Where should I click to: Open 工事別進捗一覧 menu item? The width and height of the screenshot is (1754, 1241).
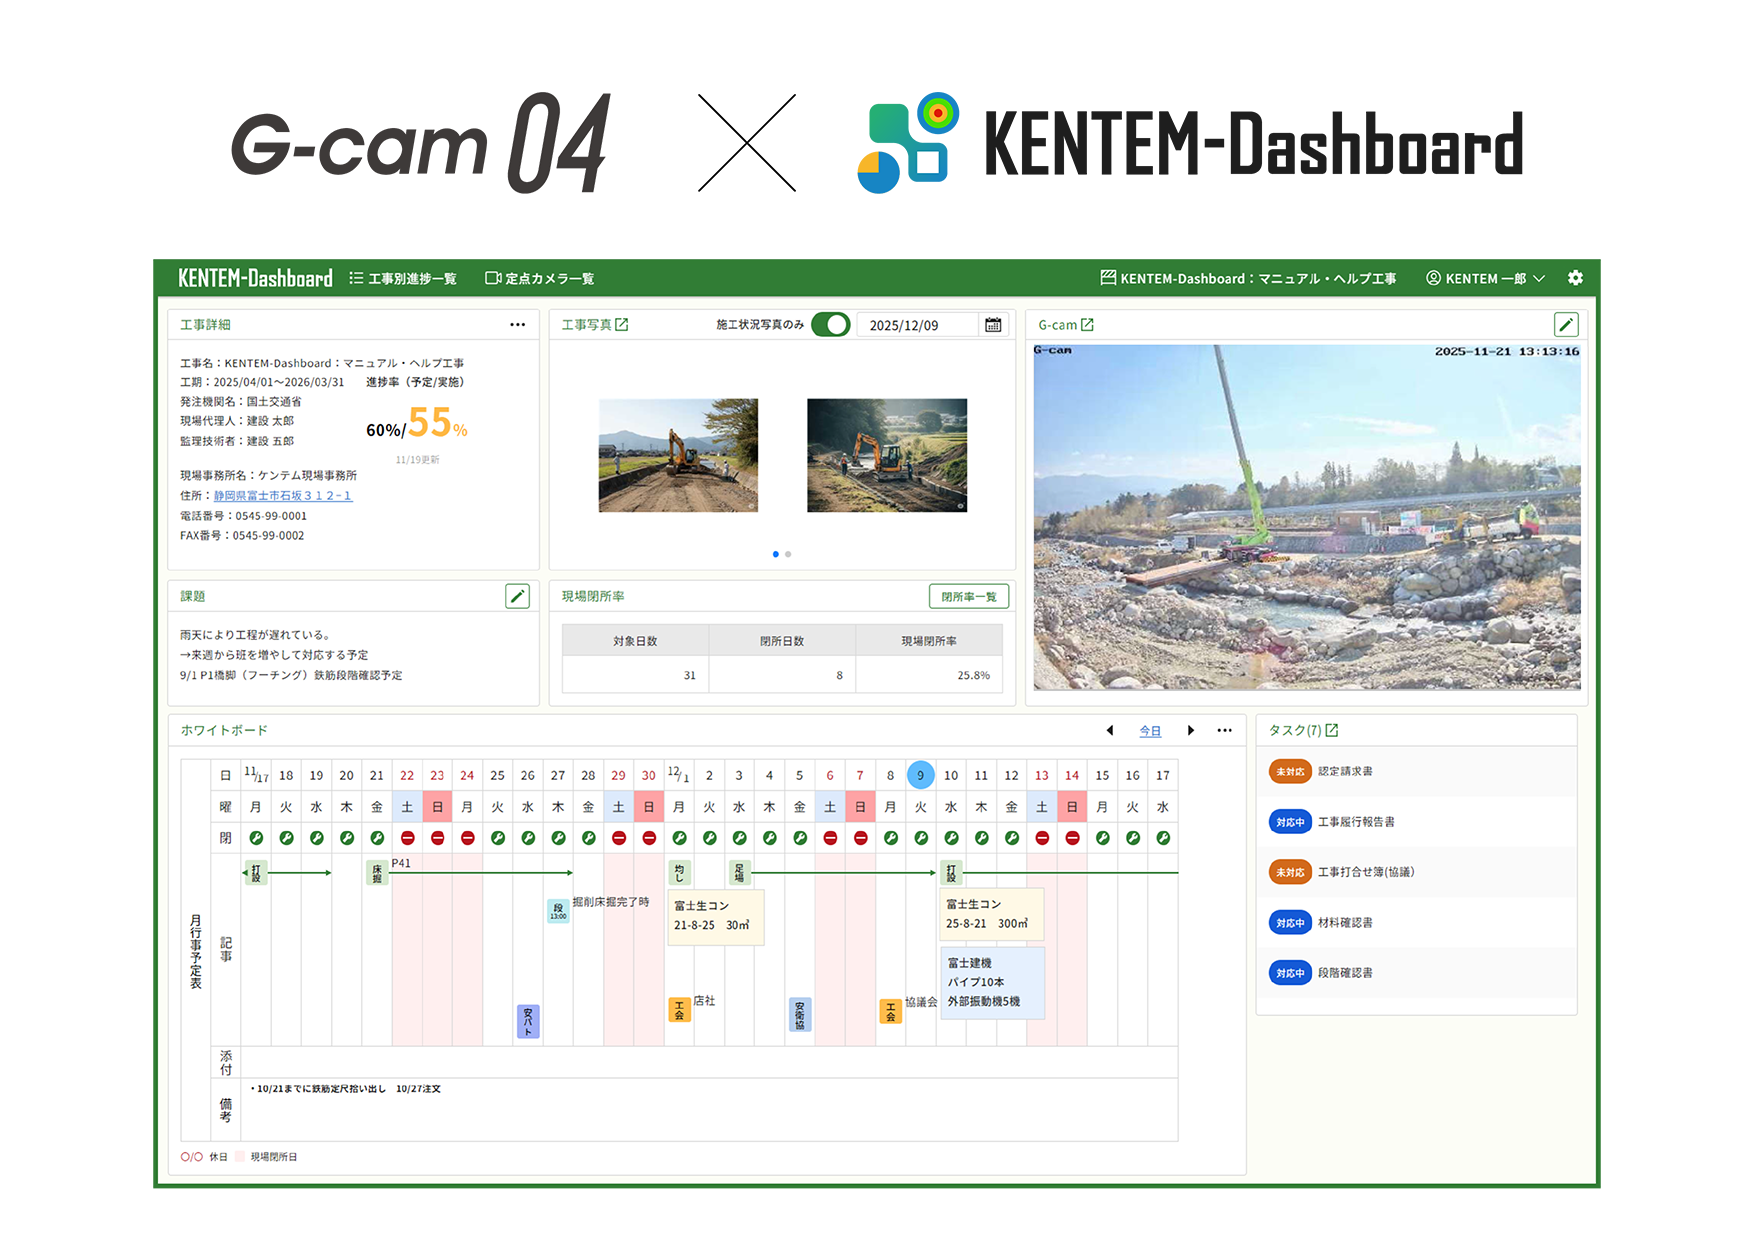(x=403, y=278)
